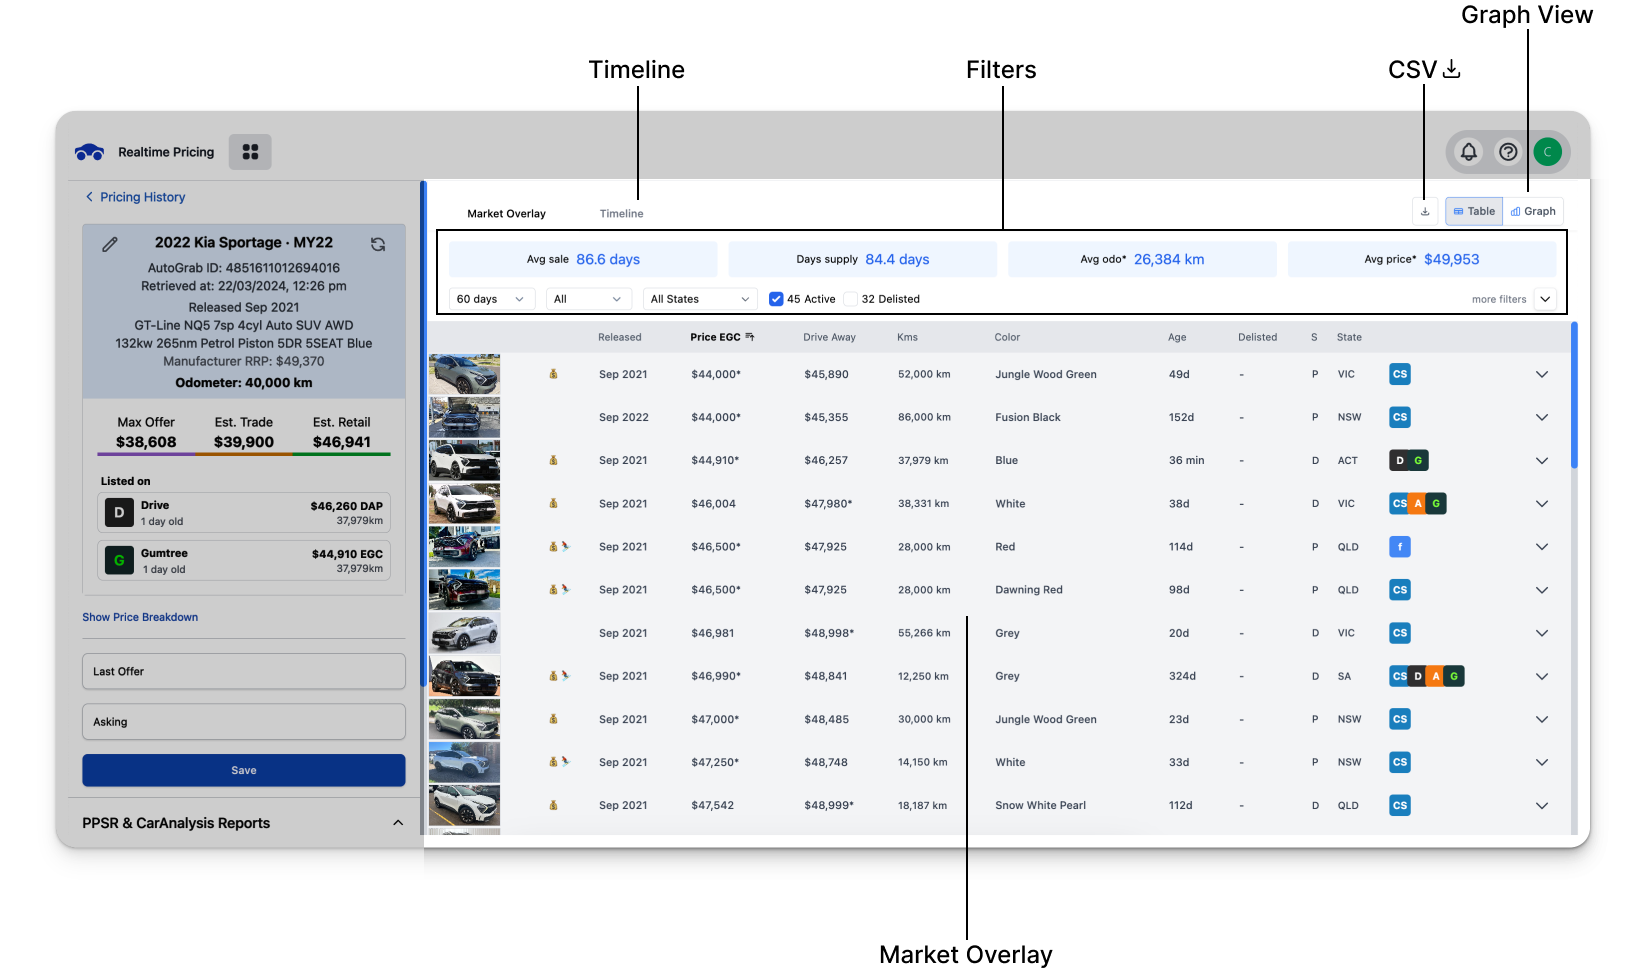1647x969 pixels.
Task: Enable the 32 Delisted checkbox
Action: [x=851, y=299]
